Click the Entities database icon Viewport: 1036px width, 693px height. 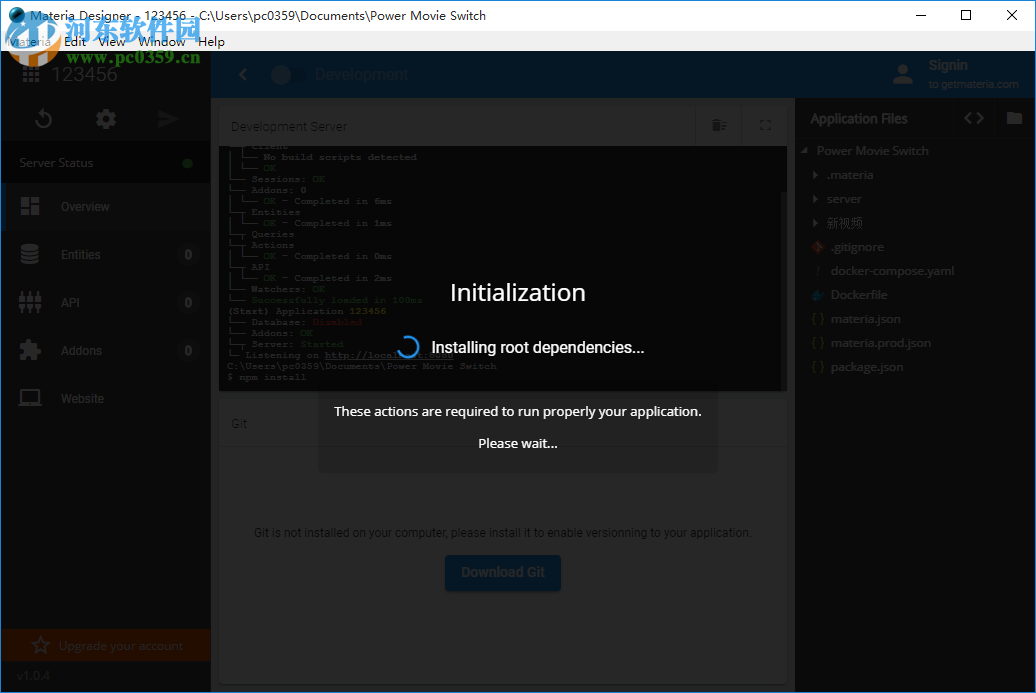(30, 254)
